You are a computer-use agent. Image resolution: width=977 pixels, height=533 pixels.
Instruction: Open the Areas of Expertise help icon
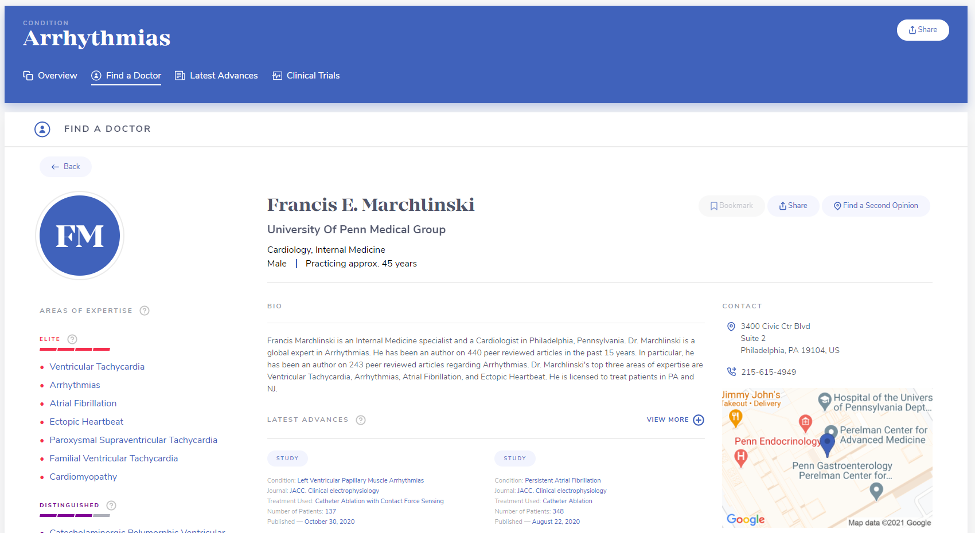145,310
